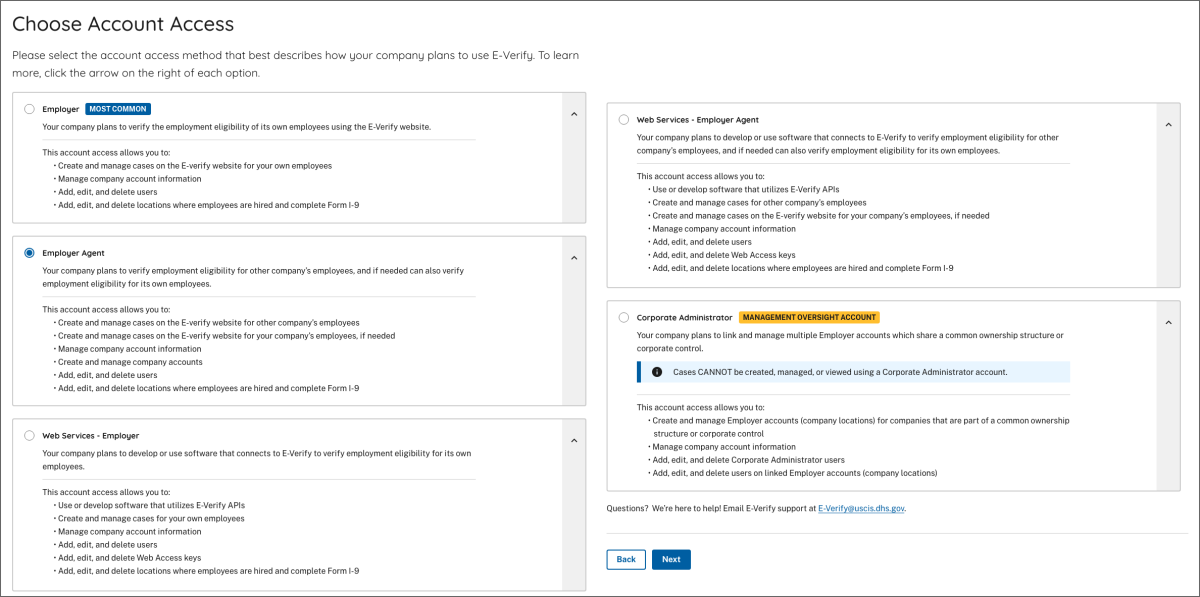Choose the Web Services - Employer Agent radio option
This screenshot has height=597, width=1200.
[x=624, y=119]
